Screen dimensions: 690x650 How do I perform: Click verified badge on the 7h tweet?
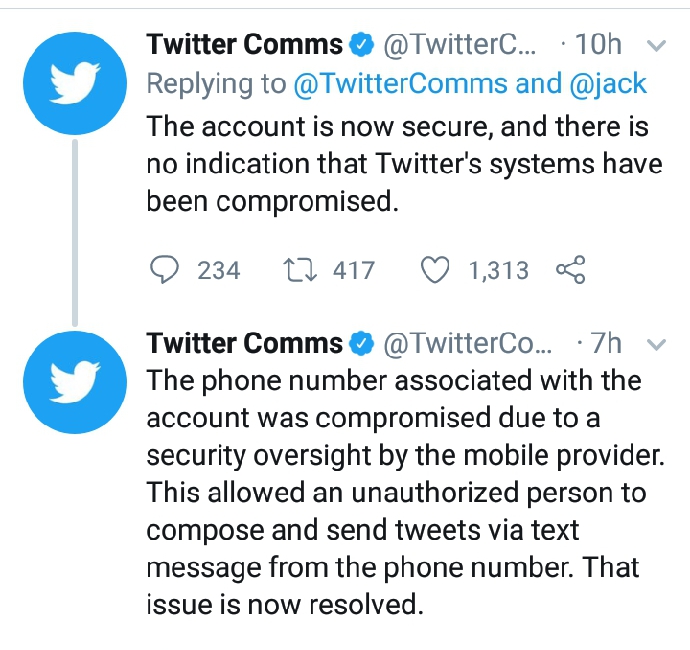click(361, 344)
